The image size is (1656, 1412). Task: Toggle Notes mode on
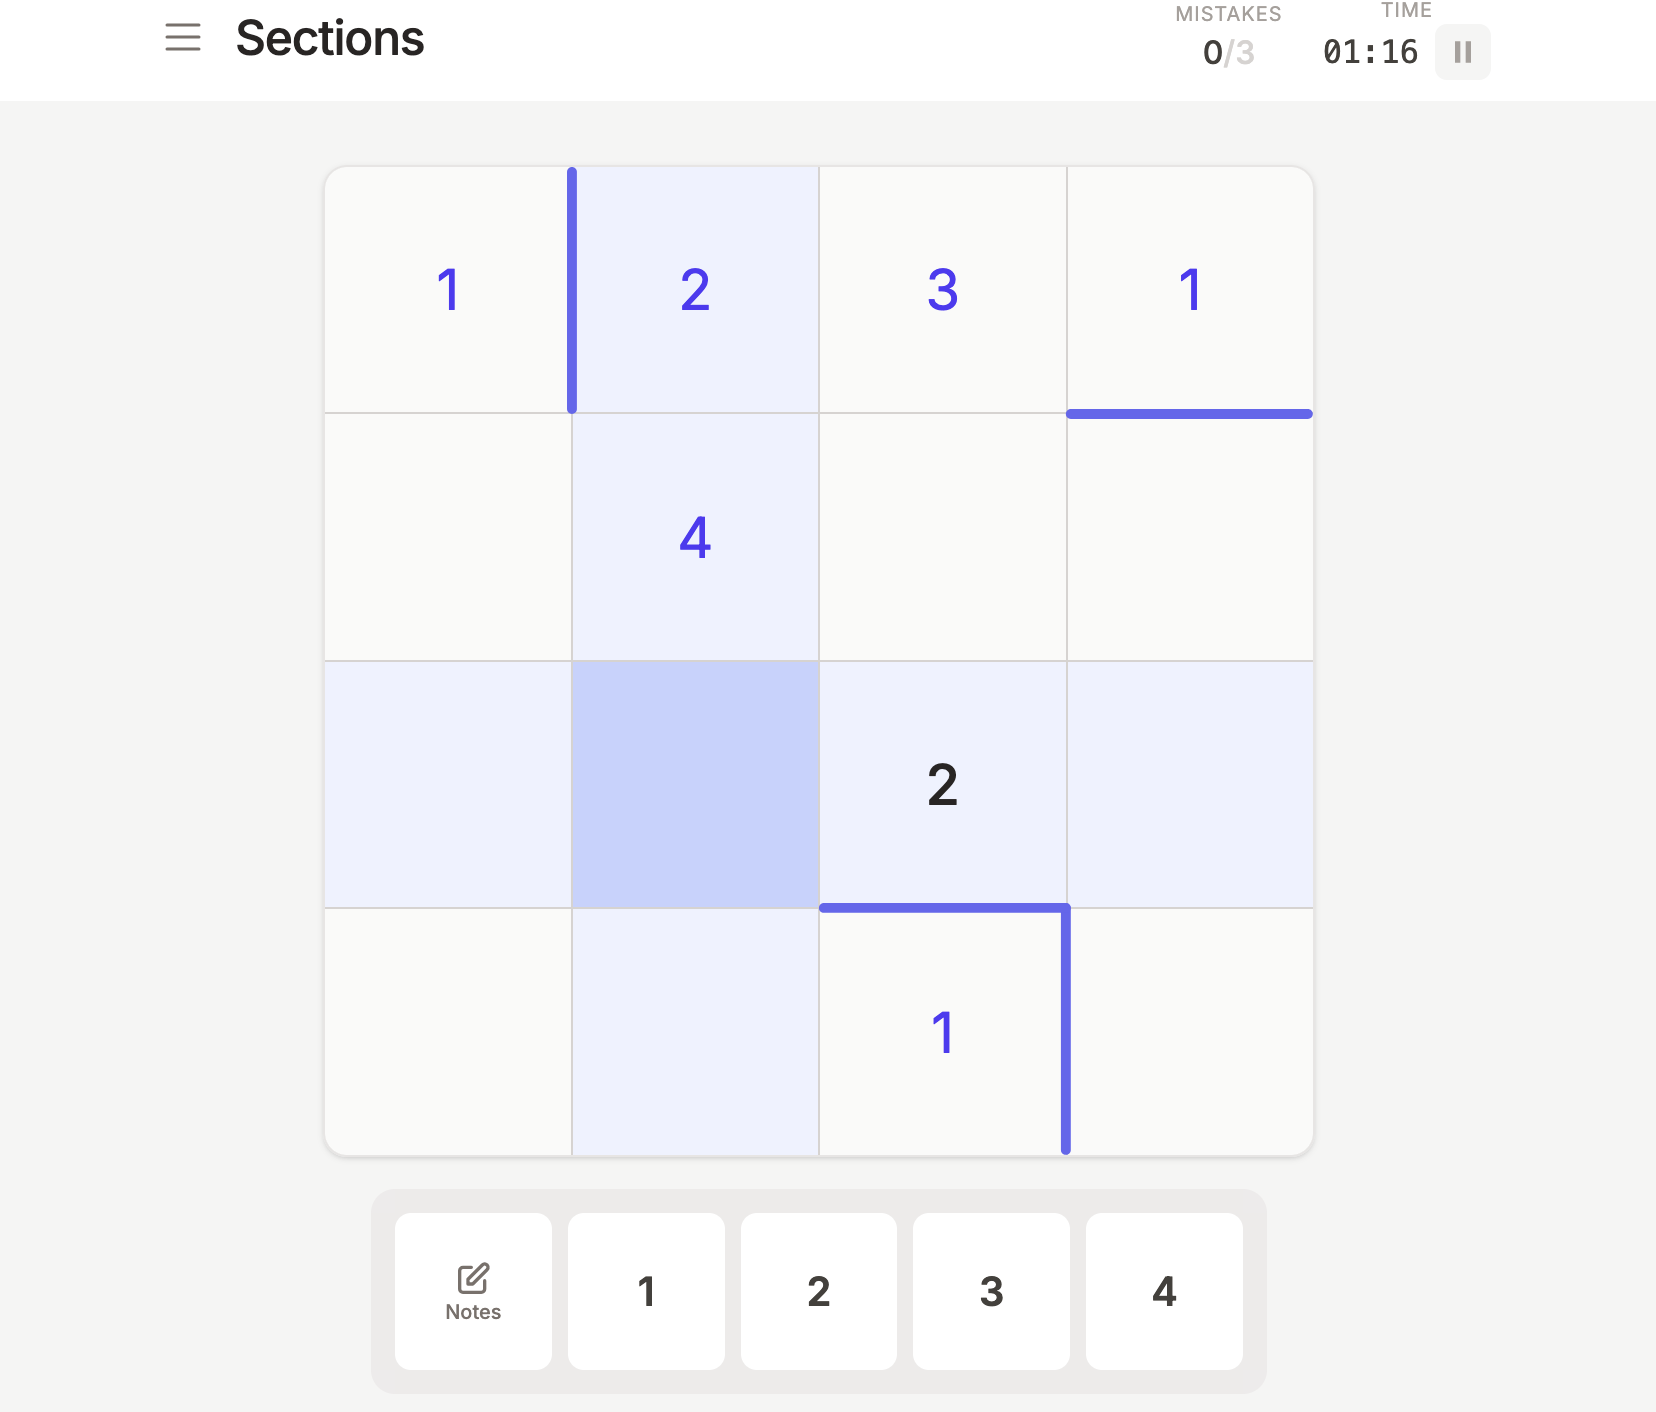coord(472,1291)
